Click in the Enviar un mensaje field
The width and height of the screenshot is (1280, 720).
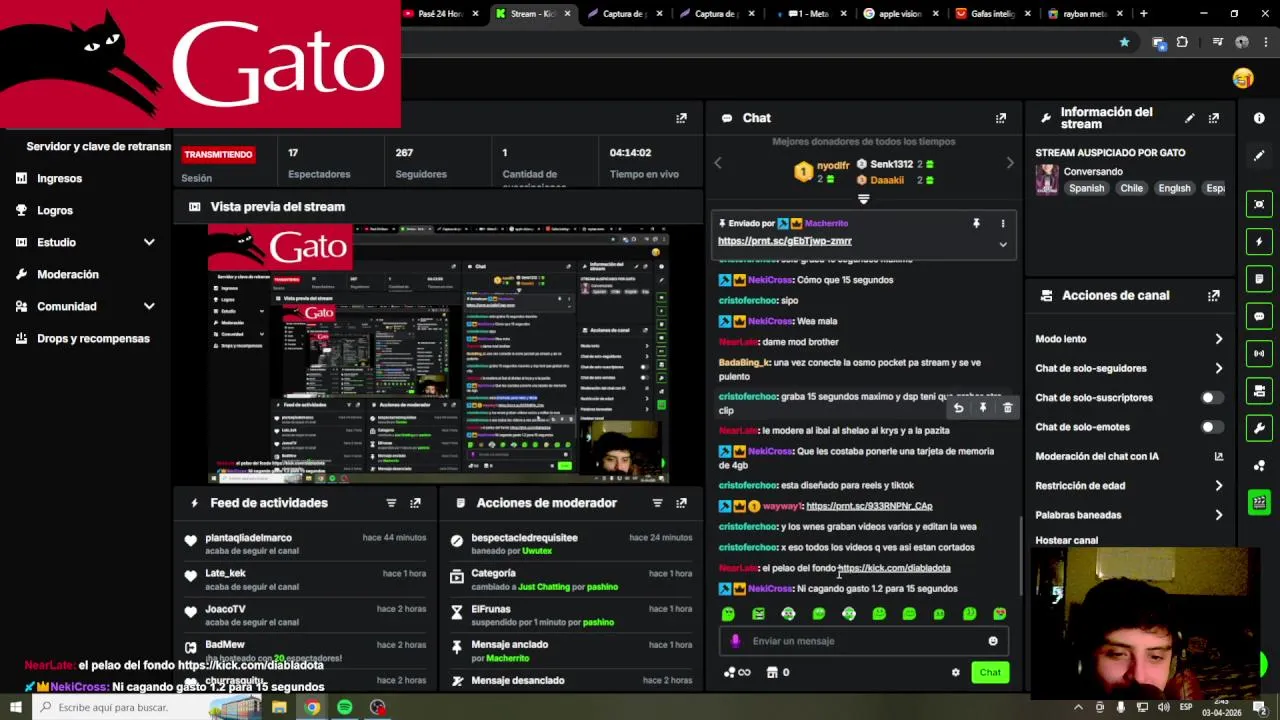862,641
